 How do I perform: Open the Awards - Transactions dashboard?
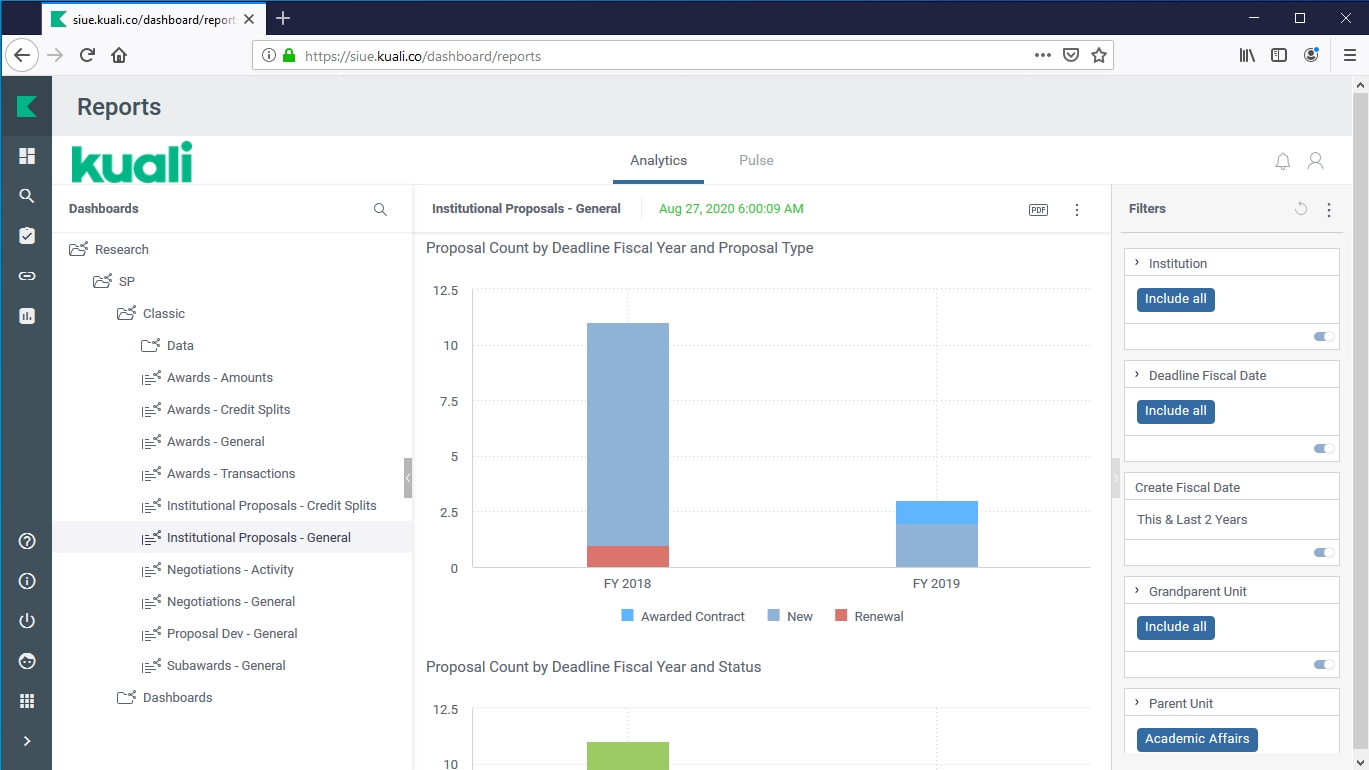(230, 473)
